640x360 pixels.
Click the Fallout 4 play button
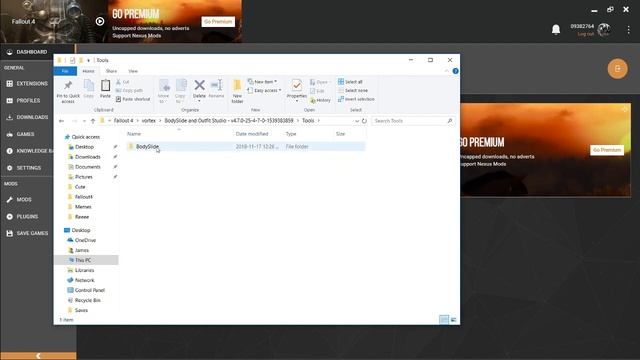coord(100,21)
